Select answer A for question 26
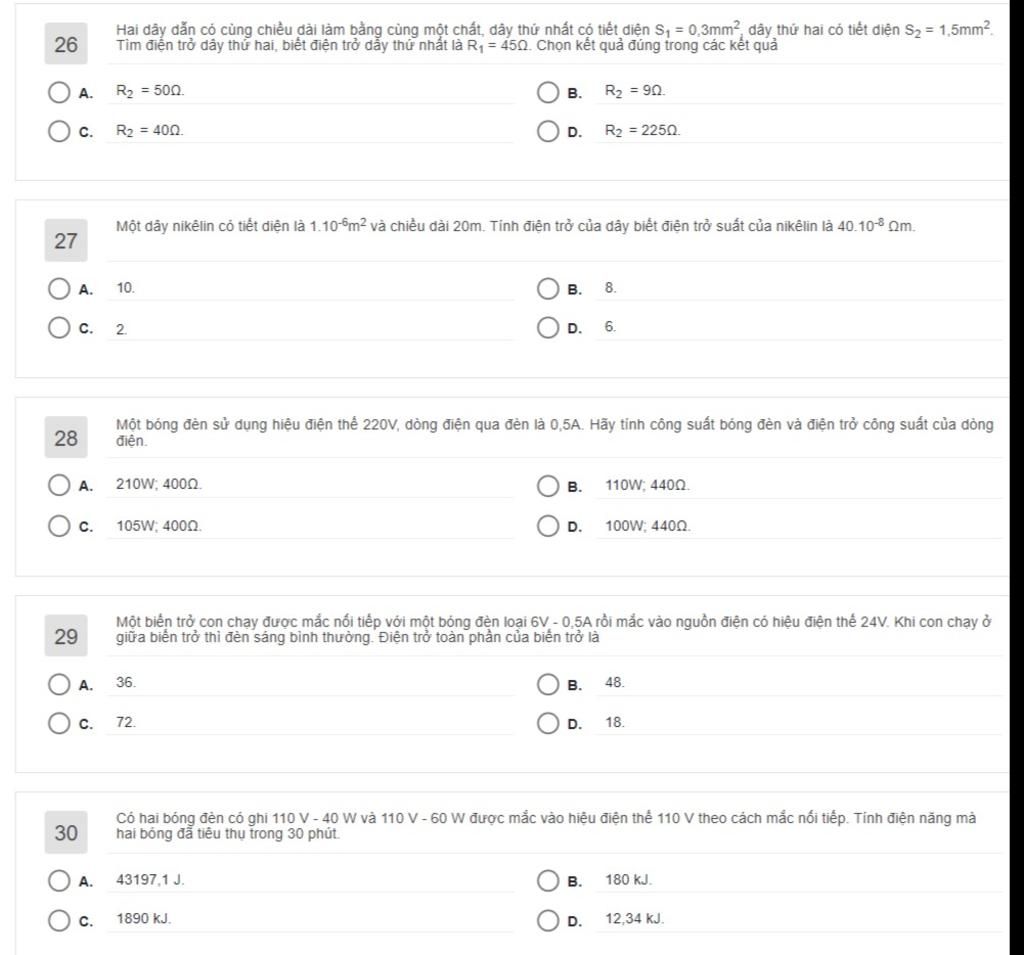 [60, 93]
